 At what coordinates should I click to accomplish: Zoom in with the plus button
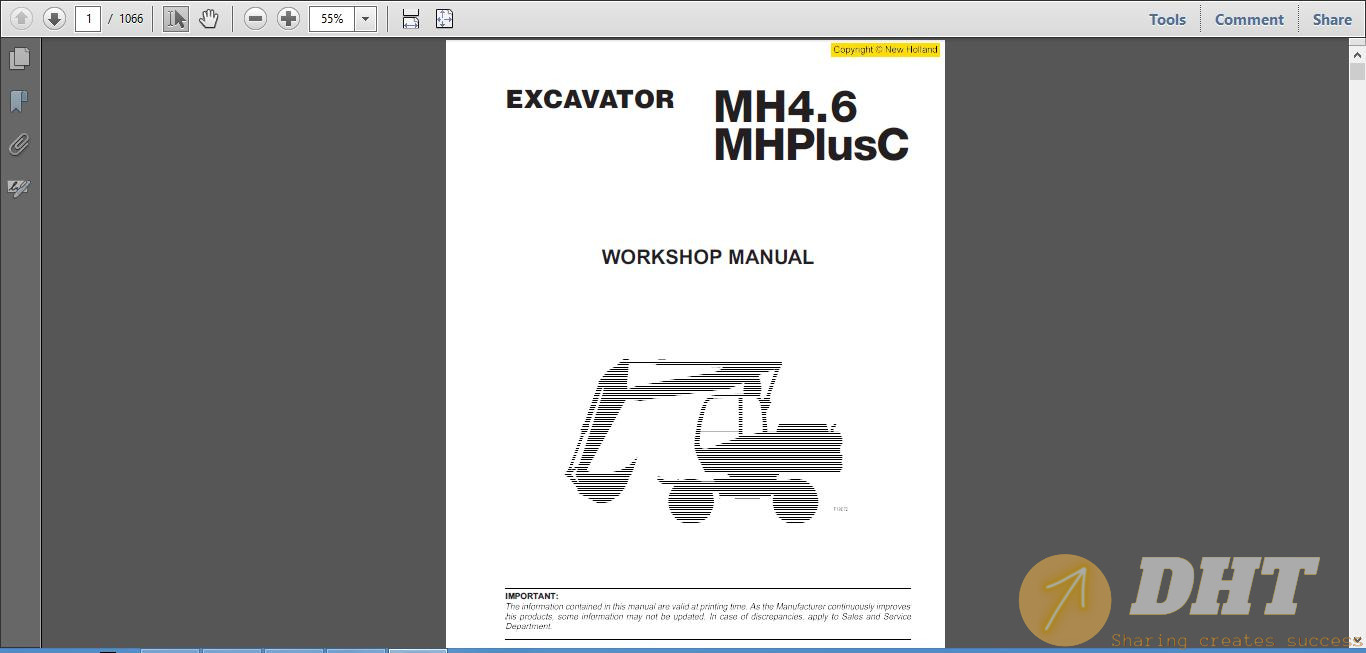(288, 18)
